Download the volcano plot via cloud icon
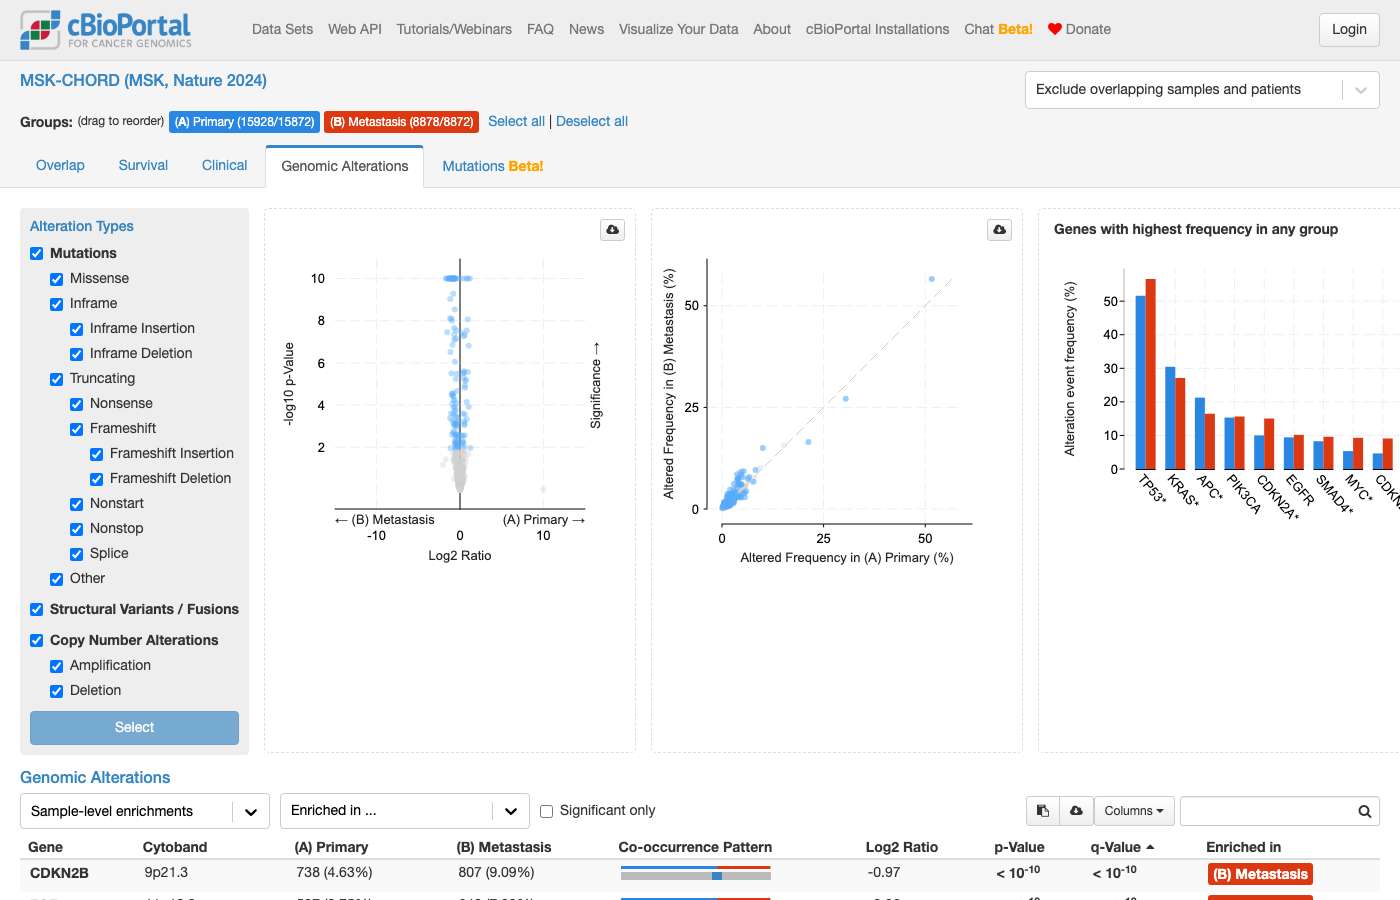The height and width of the screenshot is (900, 1400). (613, 230)
